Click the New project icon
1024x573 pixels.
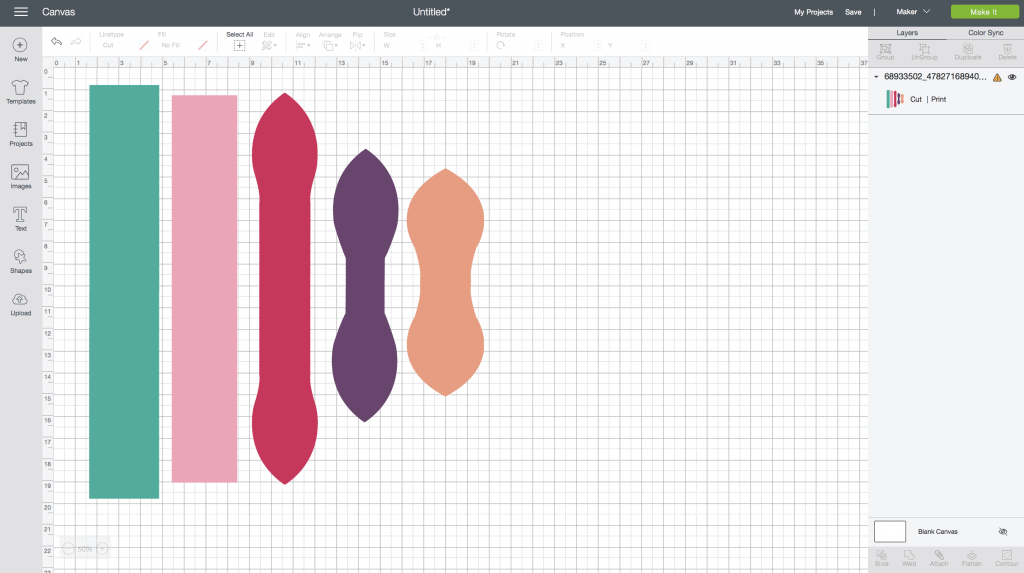[20, 46]
